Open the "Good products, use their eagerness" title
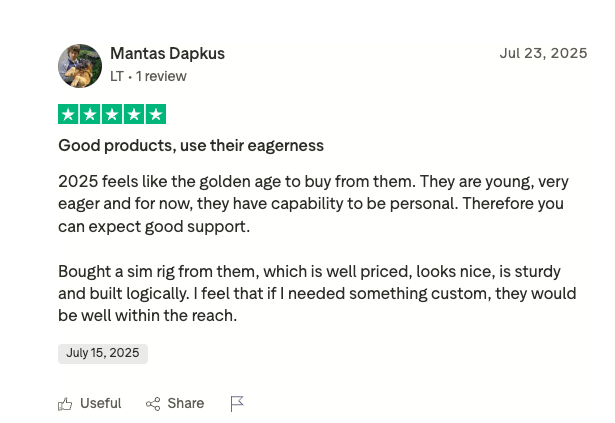 click(x=191, y=146)
